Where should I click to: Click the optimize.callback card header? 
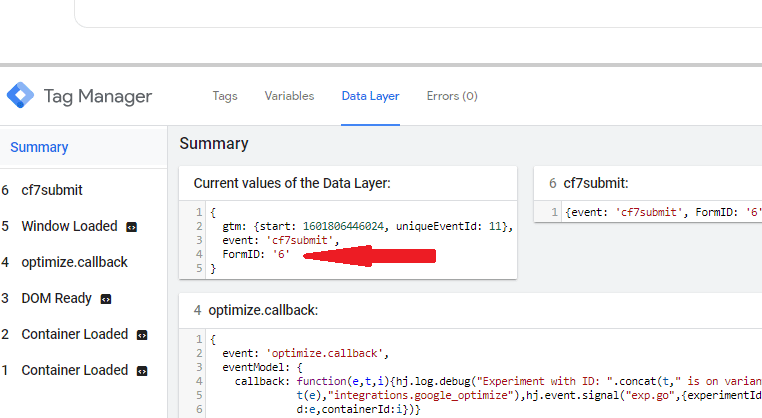pyautogui.click(x=263, y=310)
